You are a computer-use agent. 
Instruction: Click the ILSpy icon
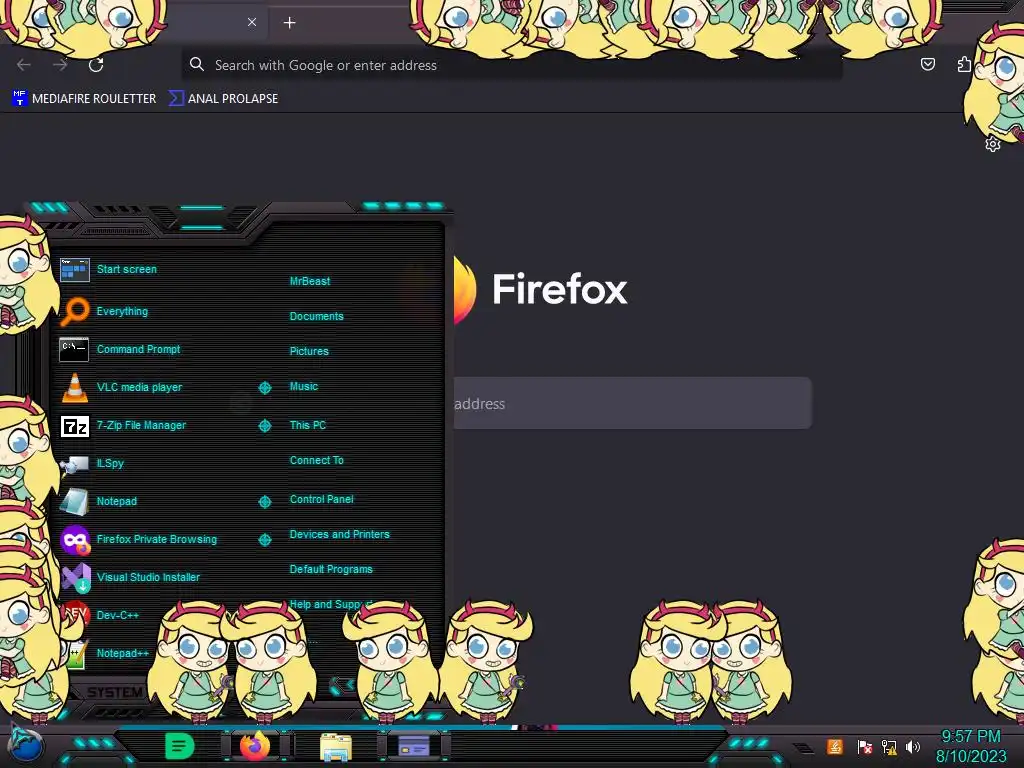tap(74, 464)
